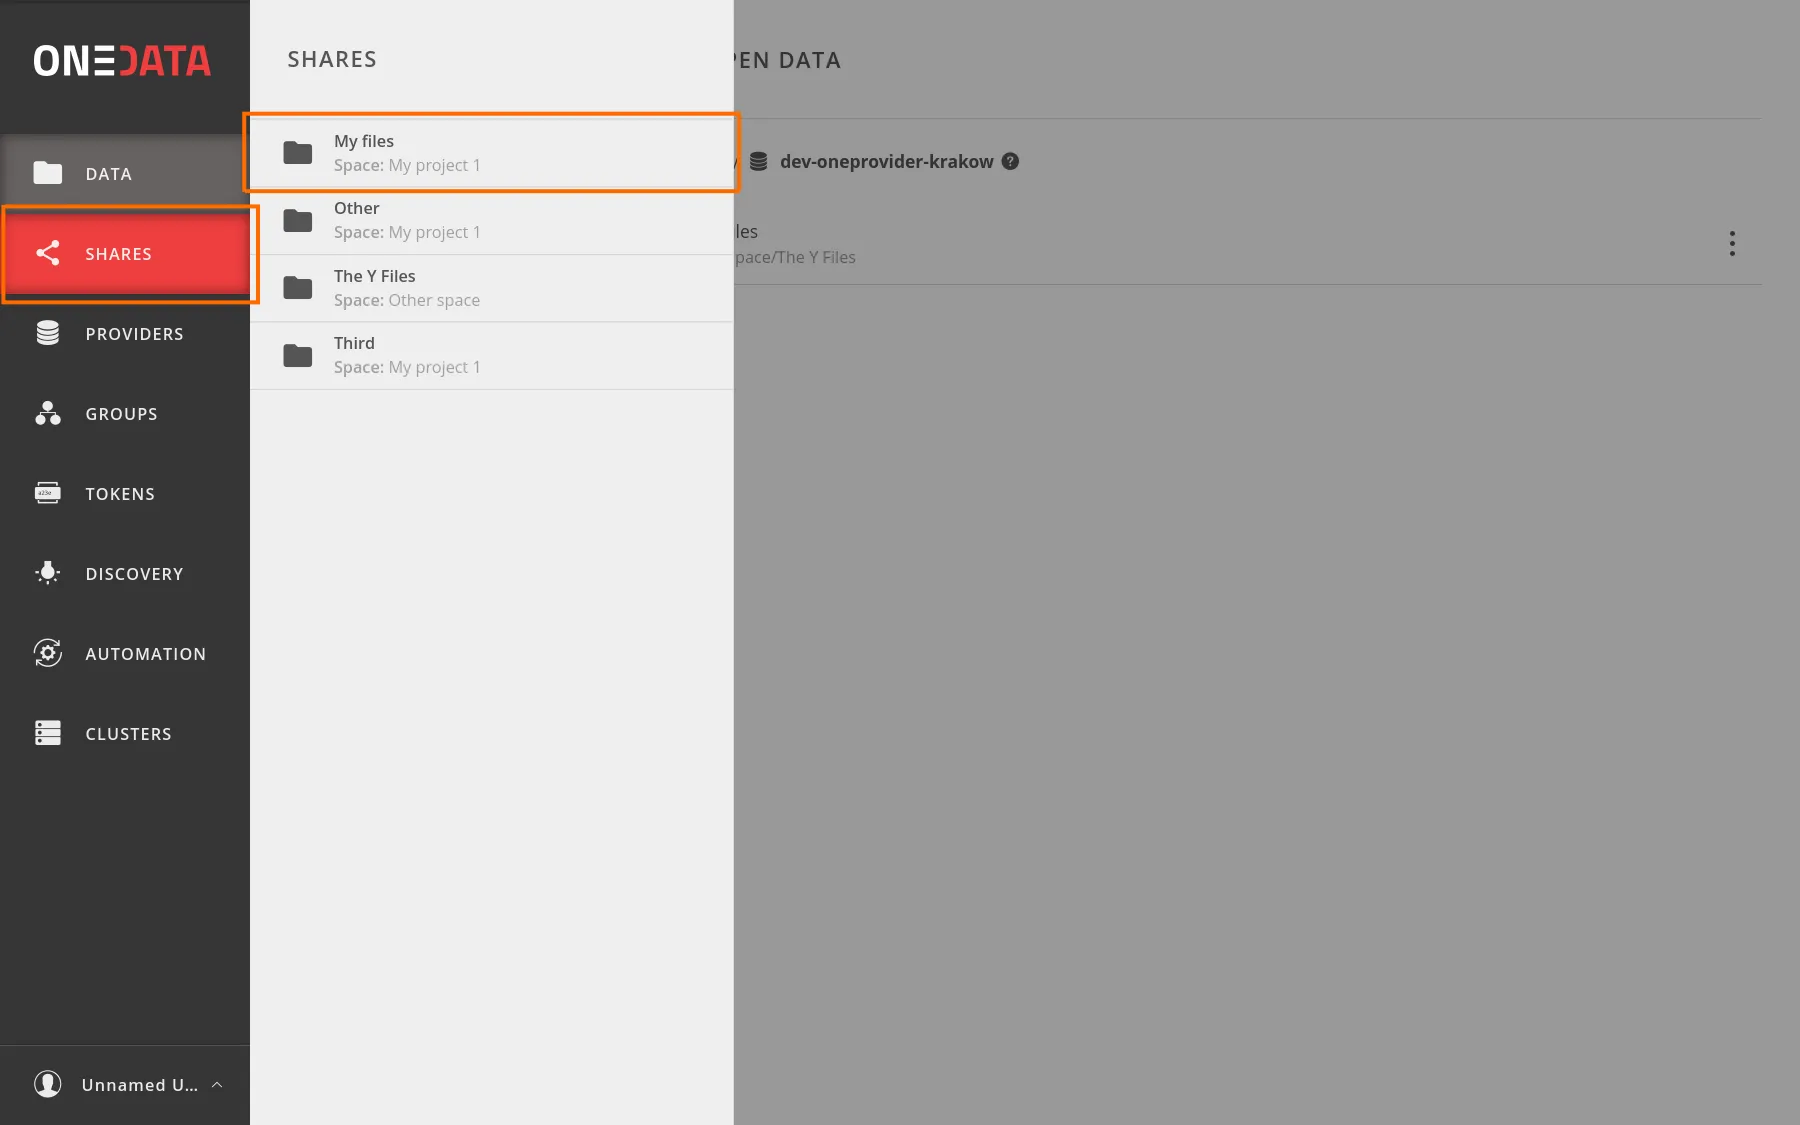Click the Discovery lightbulb icon
1800x1125 pixels.
[x=47, y=573]
